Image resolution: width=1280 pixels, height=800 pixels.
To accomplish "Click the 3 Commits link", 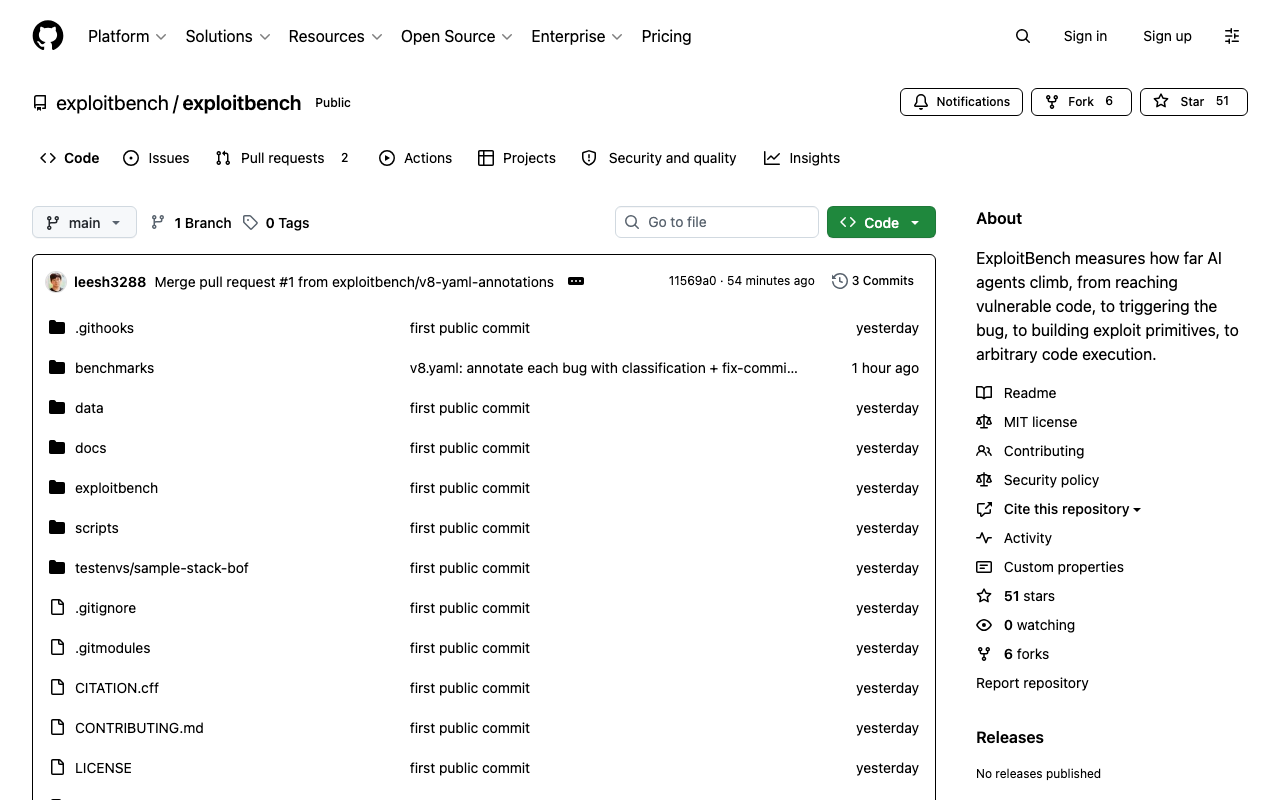I will click(873, 281).
